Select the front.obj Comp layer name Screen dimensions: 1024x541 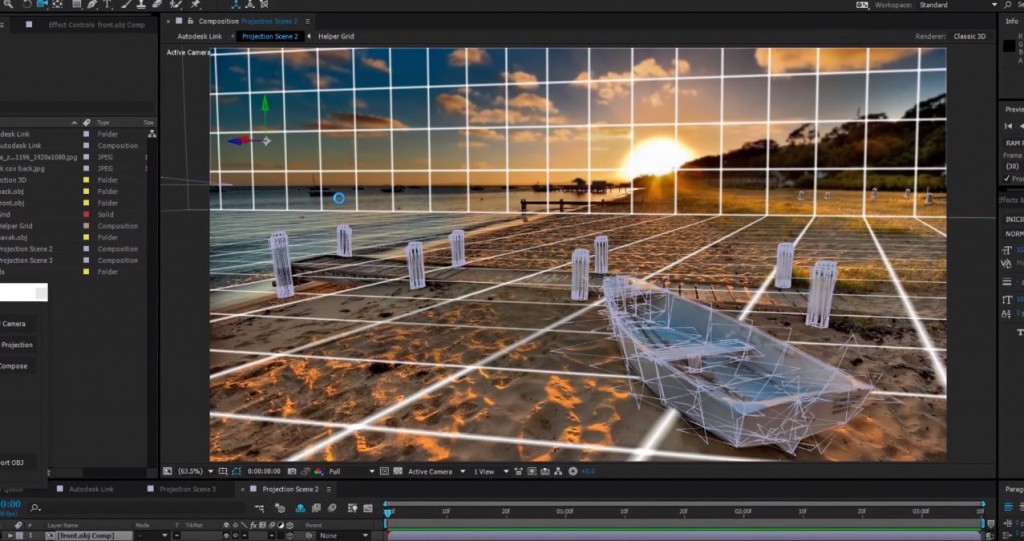point(86,535)
